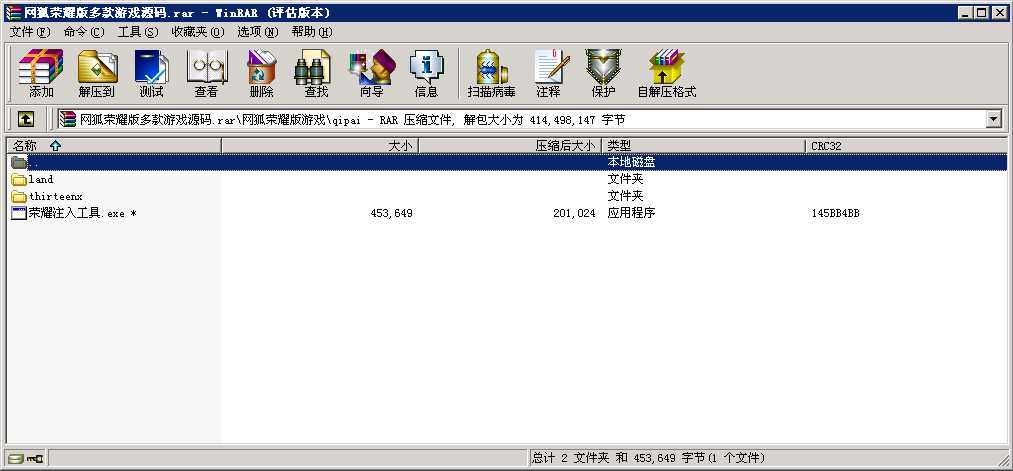Viewport: 1013px width, 471px height.
Task: Open the 收藏夹(O) menu
Action: [x=198, y=32]
